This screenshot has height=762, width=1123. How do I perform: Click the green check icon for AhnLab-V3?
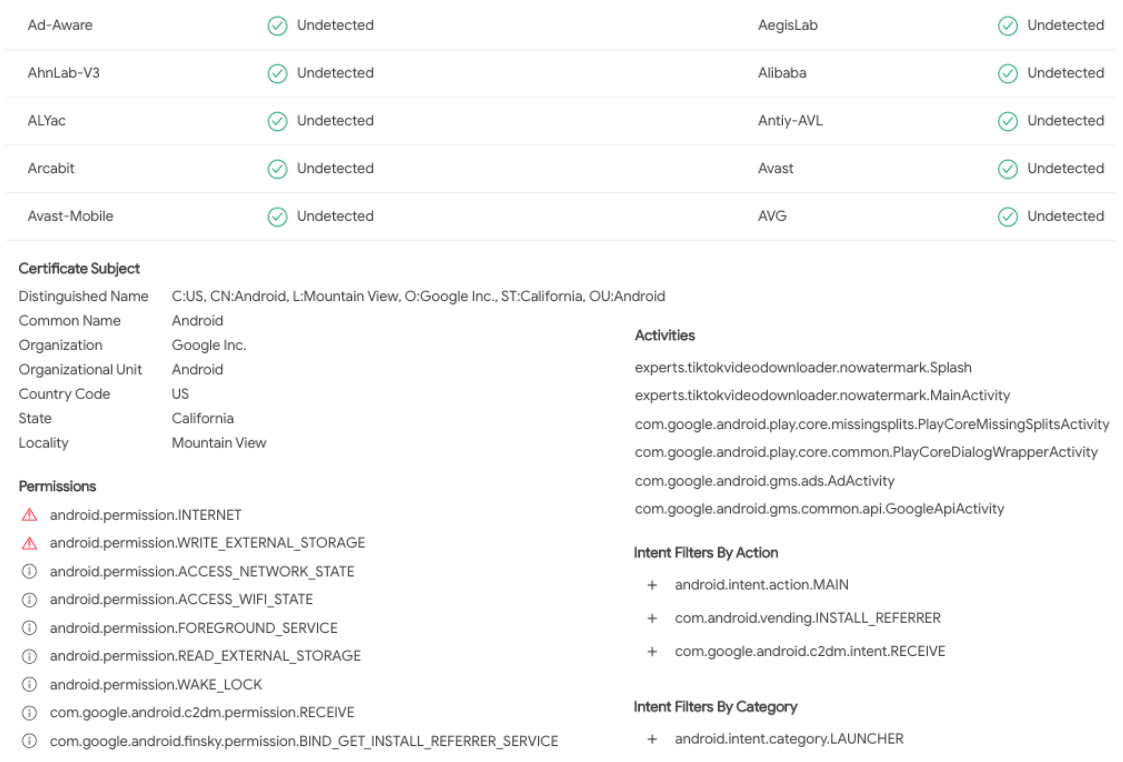[277, 74]
